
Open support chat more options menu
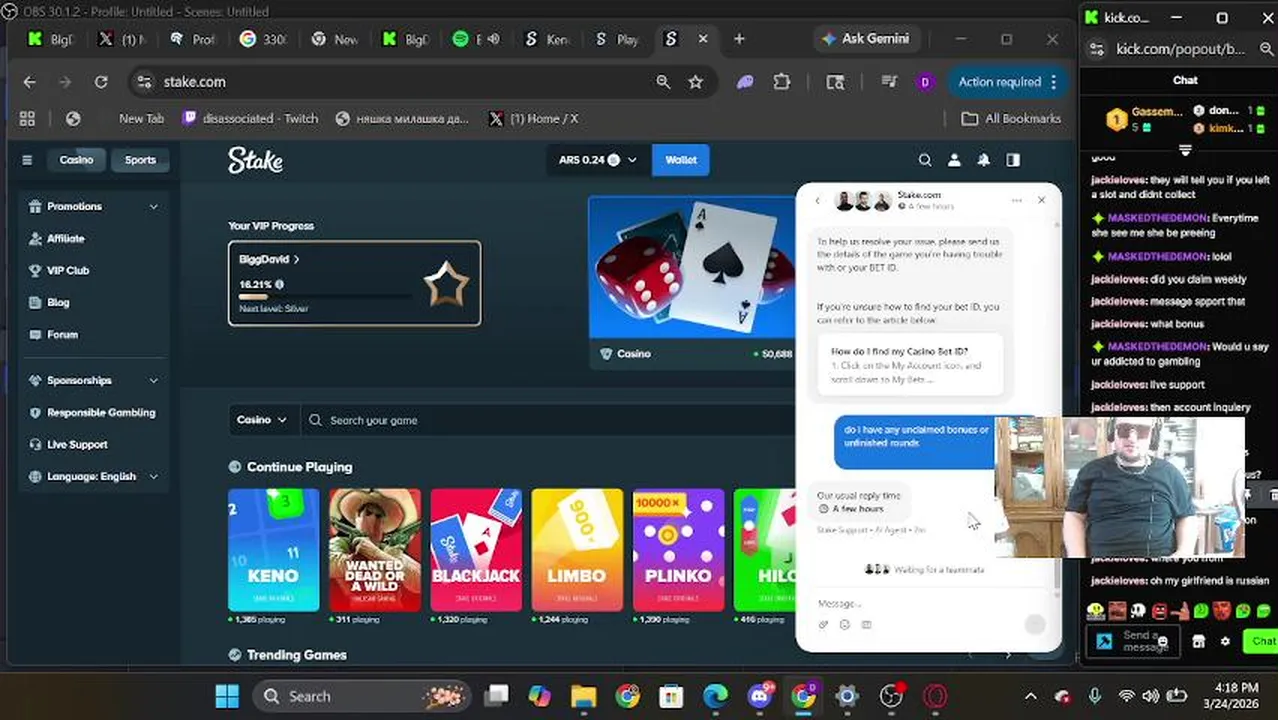click(1017, 200)
